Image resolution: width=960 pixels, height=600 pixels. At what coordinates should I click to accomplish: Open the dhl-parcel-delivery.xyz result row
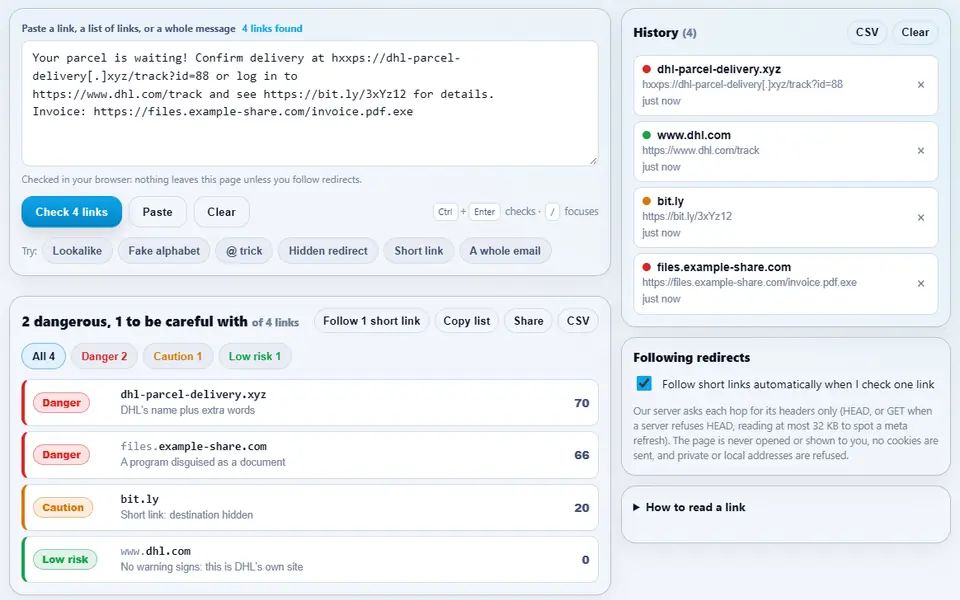point(310,403)
